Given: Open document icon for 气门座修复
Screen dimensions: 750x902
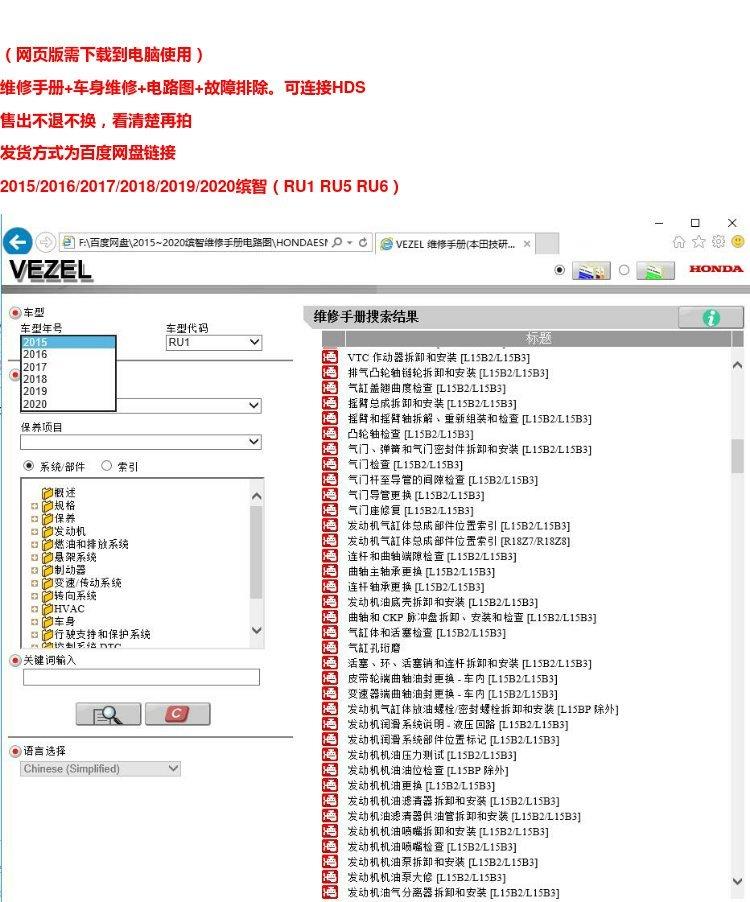Looking at the screenshot, I should pos(330,510).
